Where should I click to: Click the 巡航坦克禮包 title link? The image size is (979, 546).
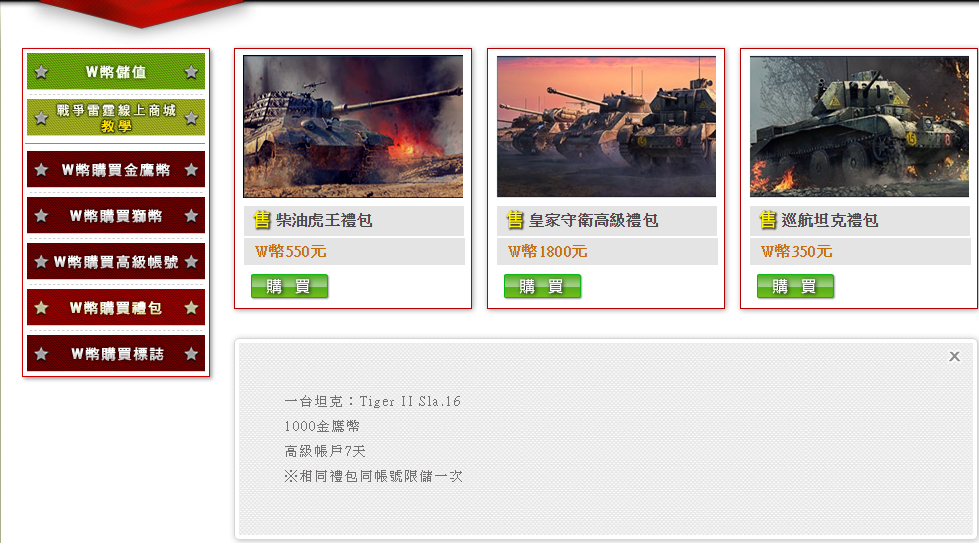click(830, 220)
